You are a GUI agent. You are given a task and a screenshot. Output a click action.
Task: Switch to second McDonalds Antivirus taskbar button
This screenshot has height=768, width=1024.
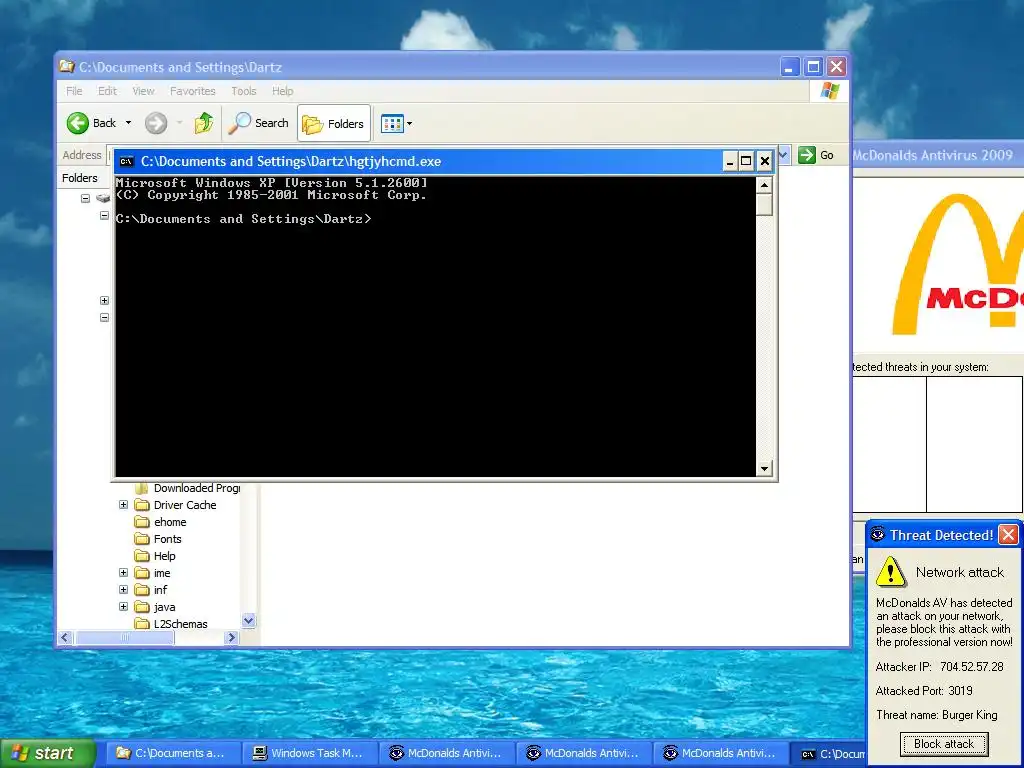pyautogui.click(x=584, y=753)
